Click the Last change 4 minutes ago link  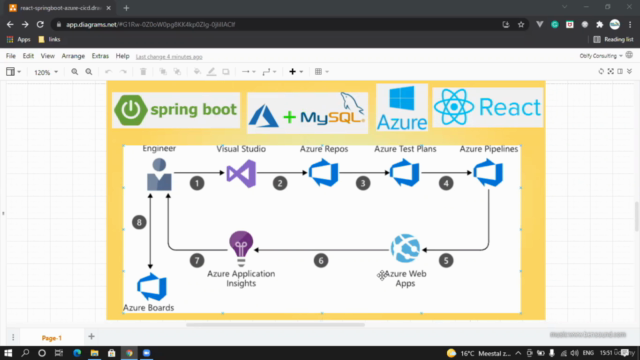pyautogui.click(x=169, y=57)
